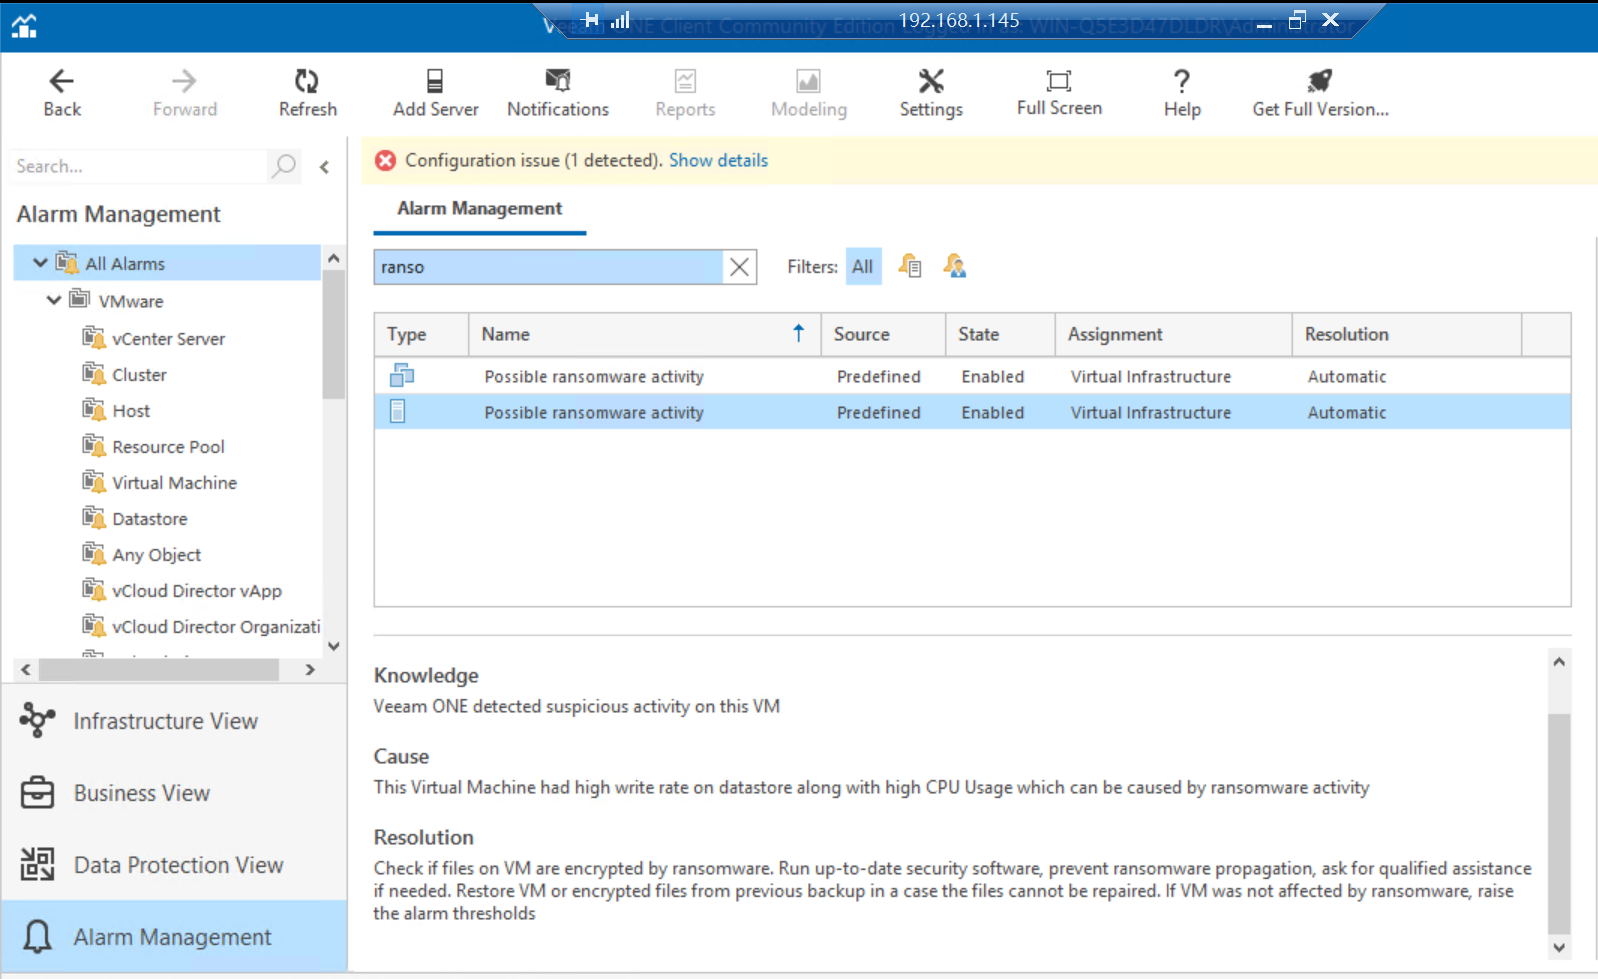
Task: Open Notifications settings
Action: pos(557,93)
